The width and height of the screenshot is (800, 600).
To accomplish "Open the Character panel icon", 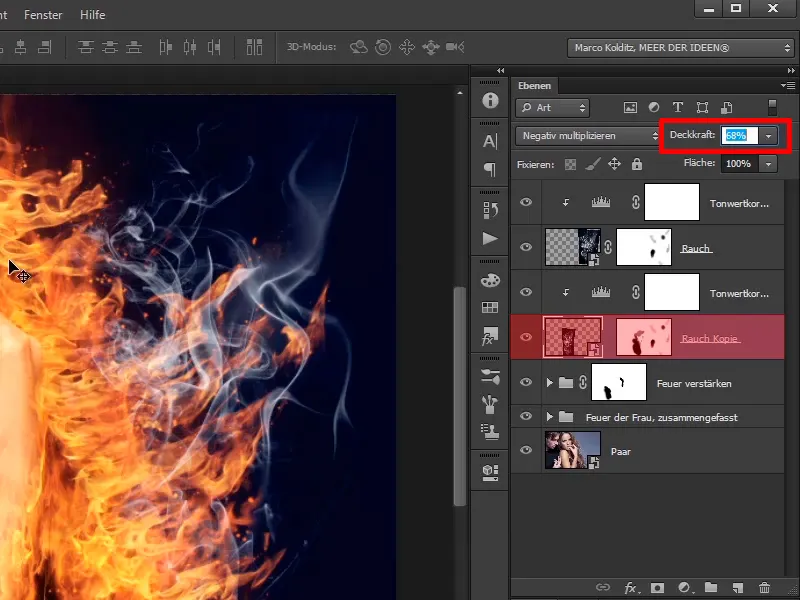I will tap(490, 141).
